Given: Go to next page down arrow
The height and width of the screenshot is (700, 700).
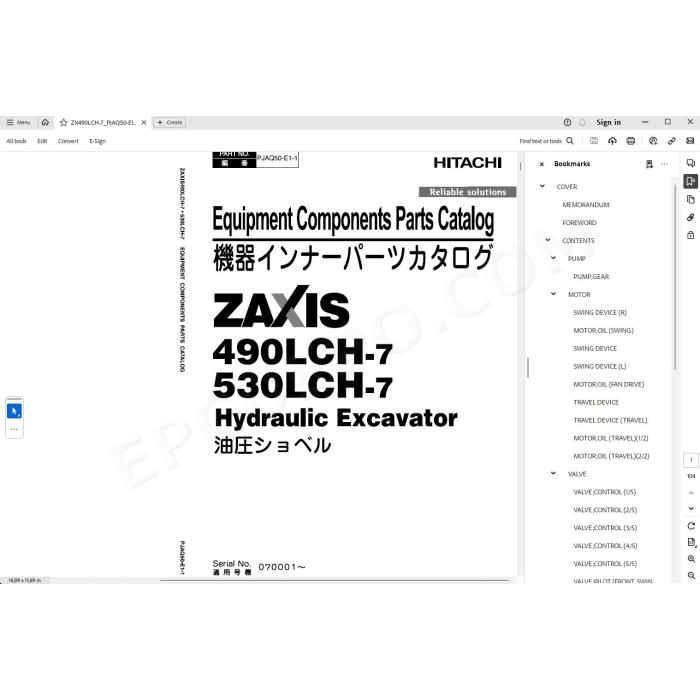Looking at the screenshot, I should (691, 508).
